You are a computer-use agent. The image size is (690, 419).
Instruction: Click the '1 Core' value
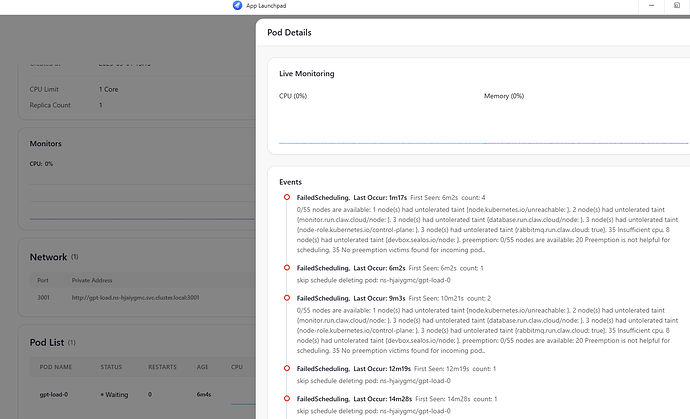pos(108,89)
